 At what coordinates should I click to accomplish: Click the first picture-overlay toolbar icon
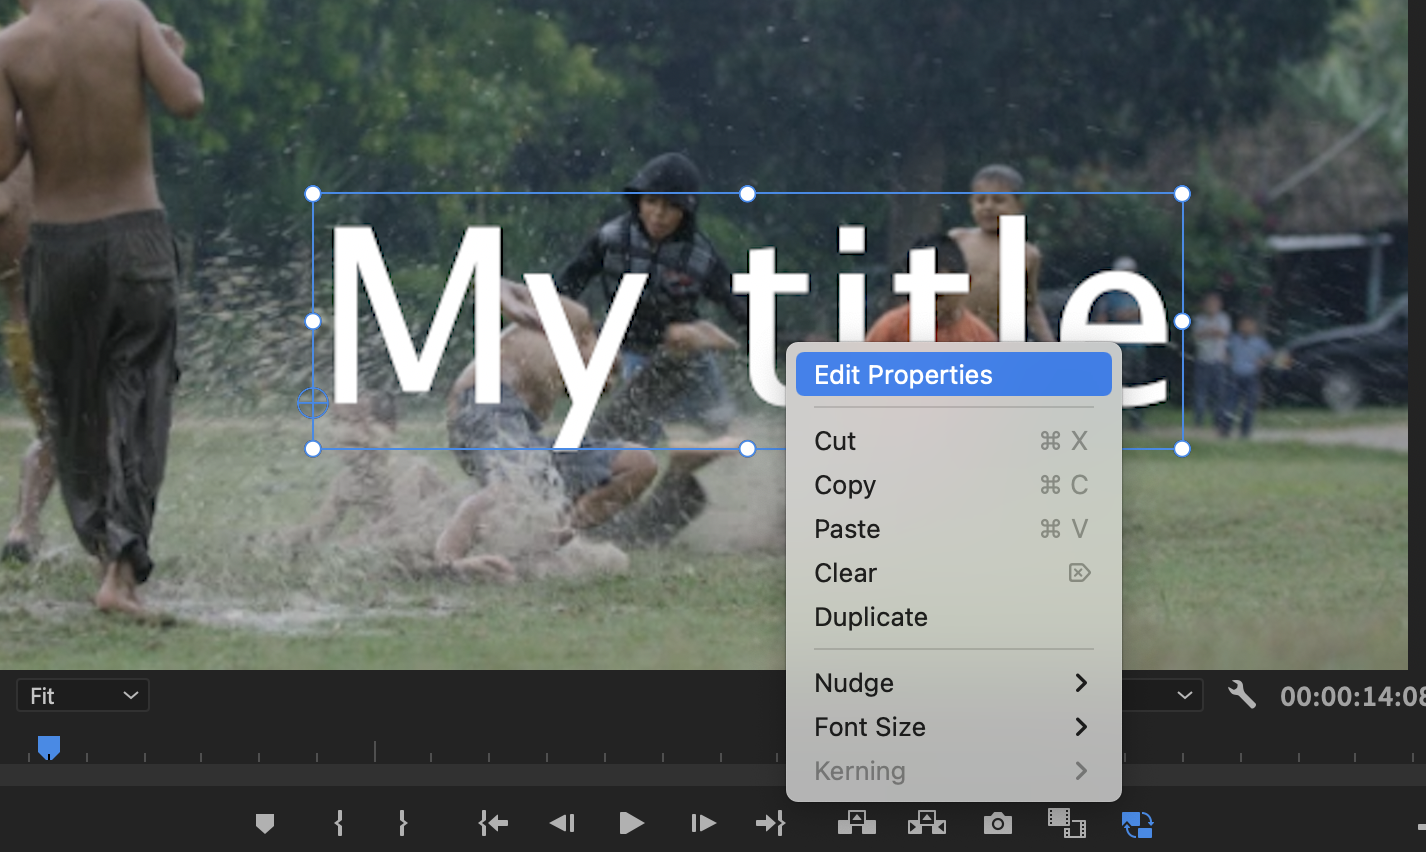(856, 823)
